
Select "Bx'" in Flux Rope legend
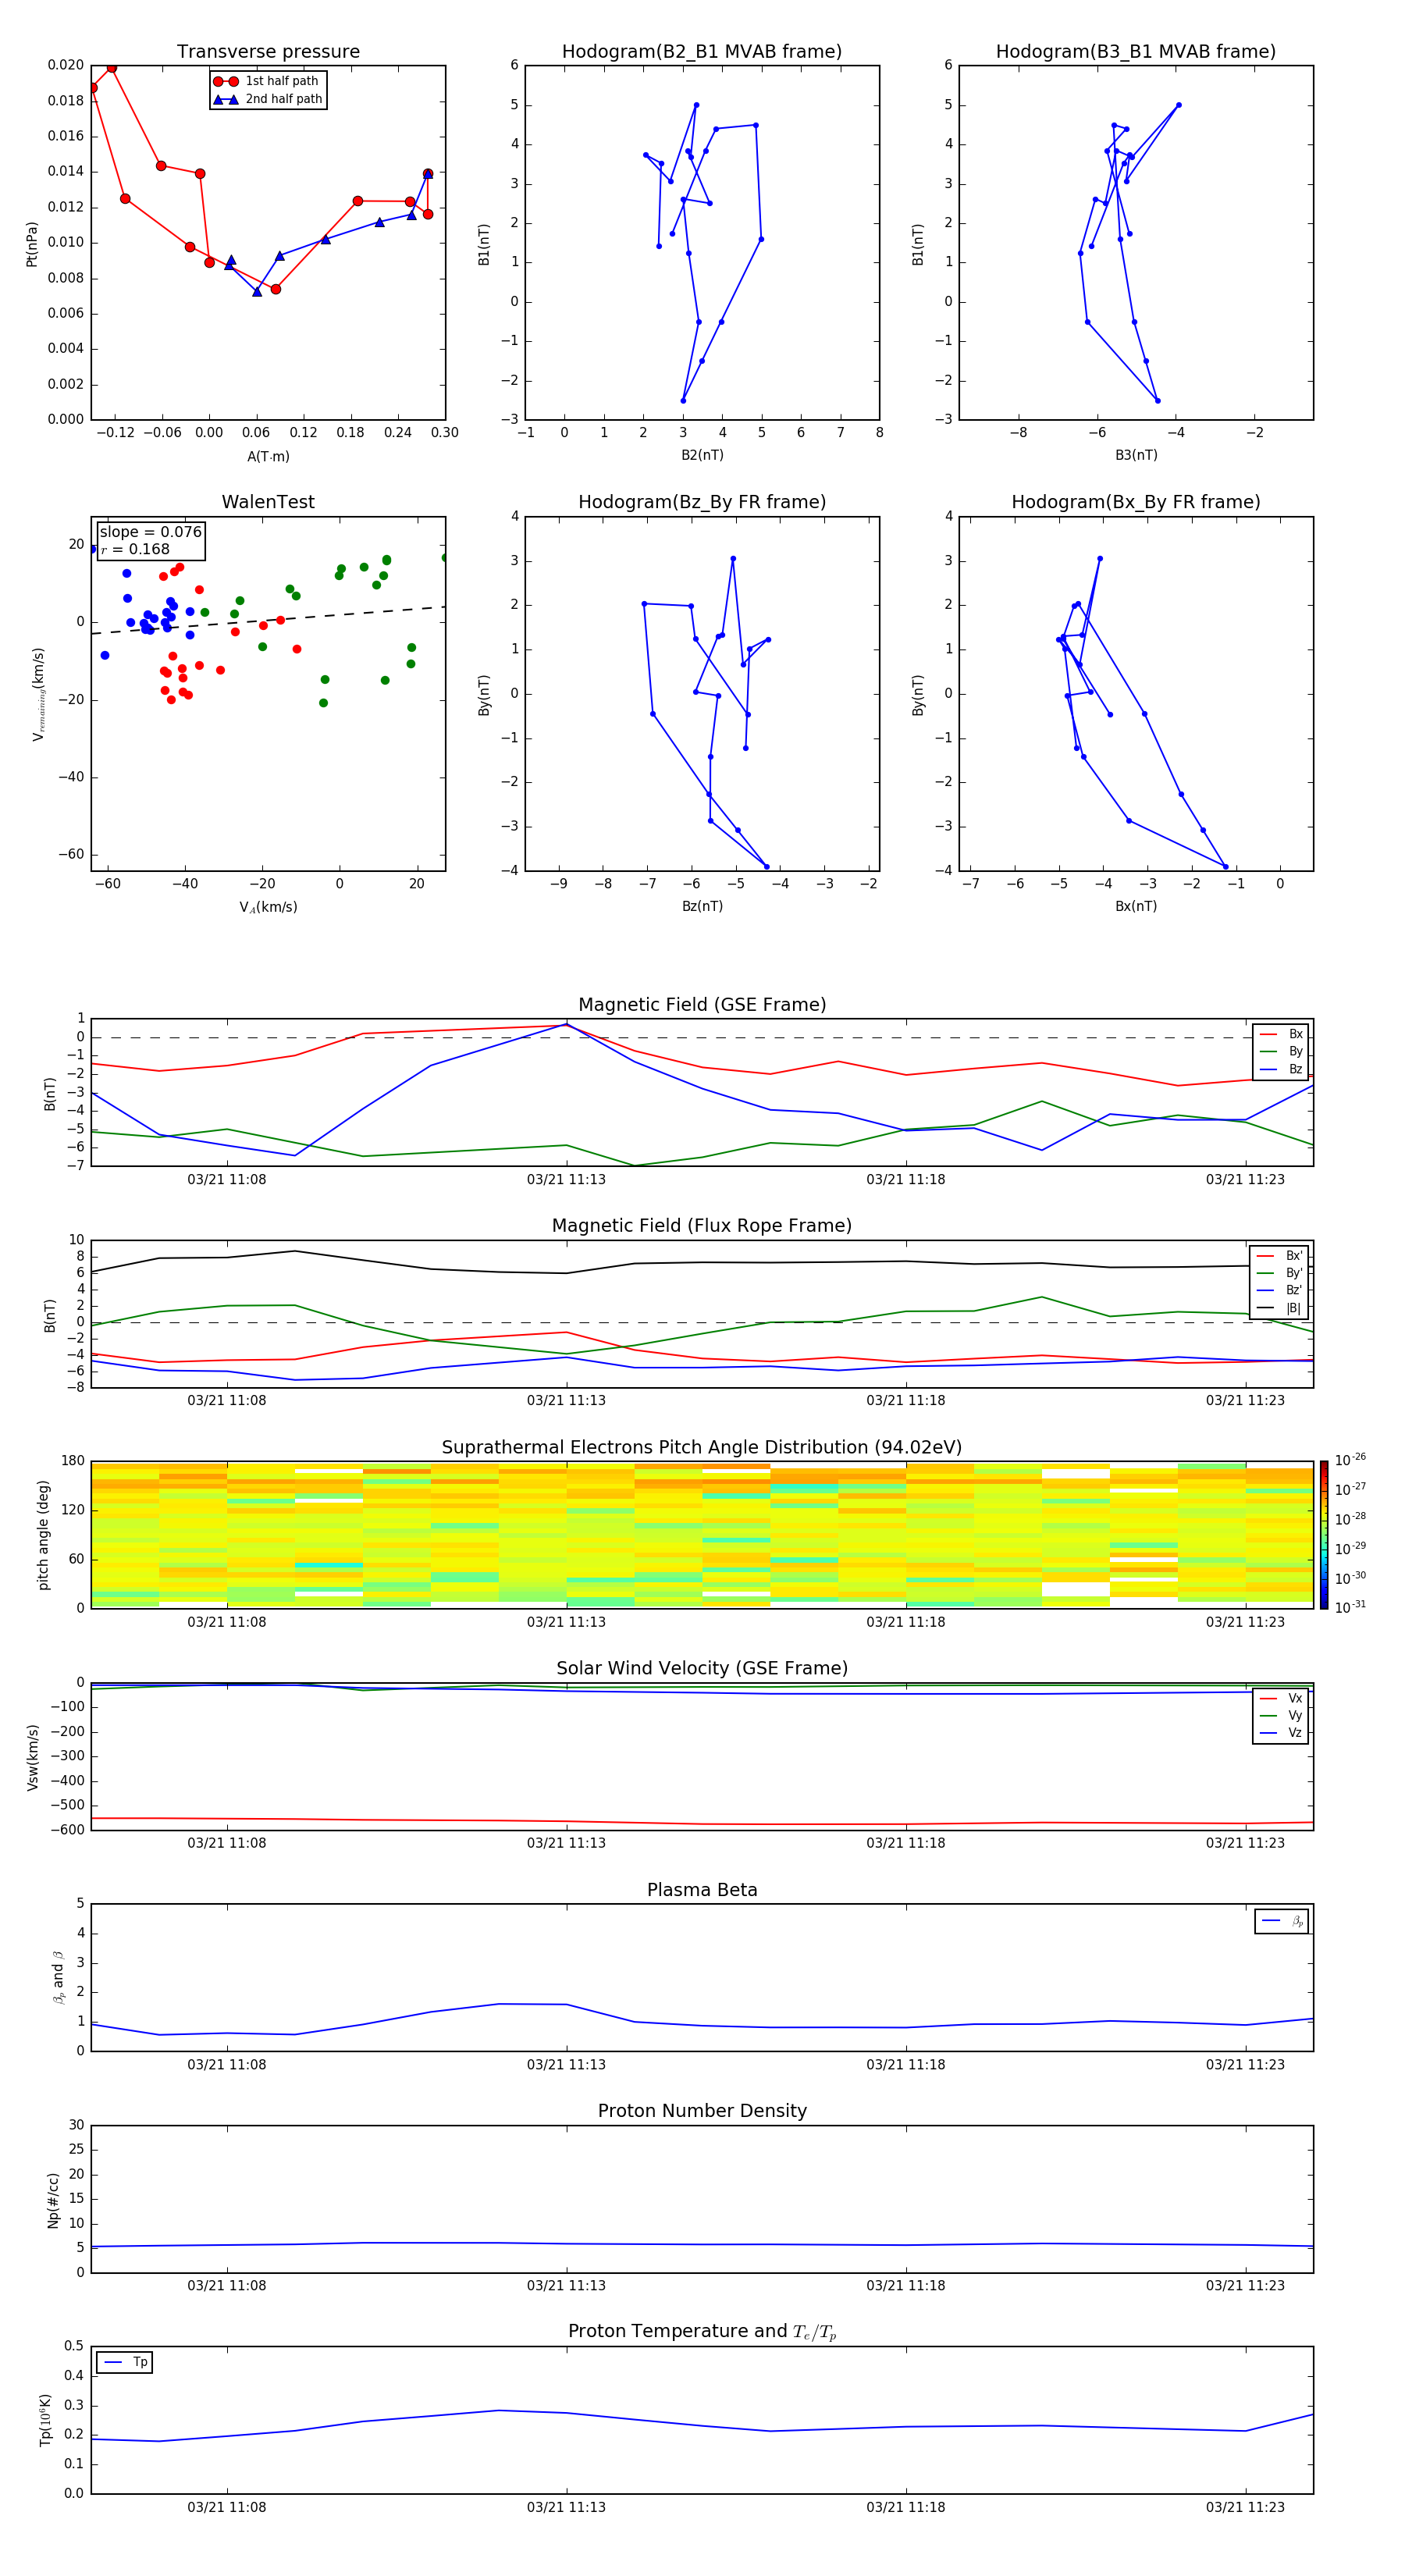(x=1280, y=1256)
